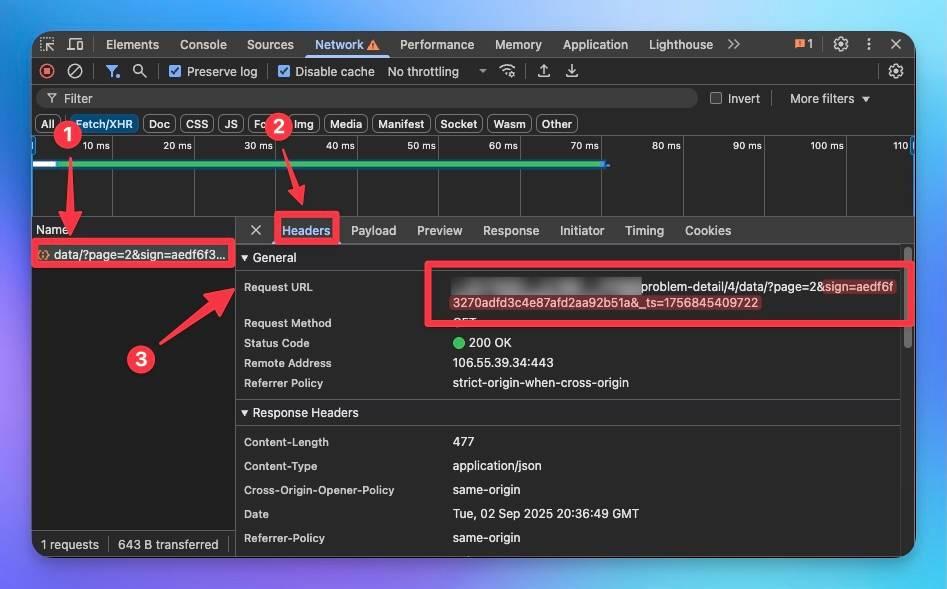The width and height of the screenshot is (947, 589).
Task: Open the Timing detail tab
Action: (644, 230)
